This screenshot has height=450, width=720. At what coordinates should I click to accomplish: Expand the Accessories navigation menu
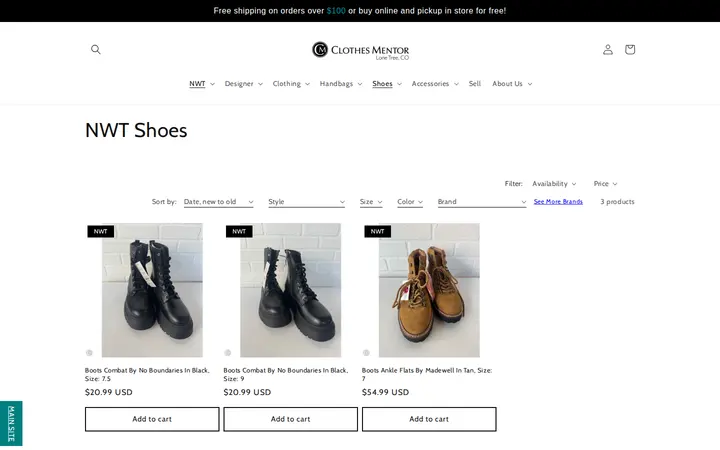pos(435,84)
